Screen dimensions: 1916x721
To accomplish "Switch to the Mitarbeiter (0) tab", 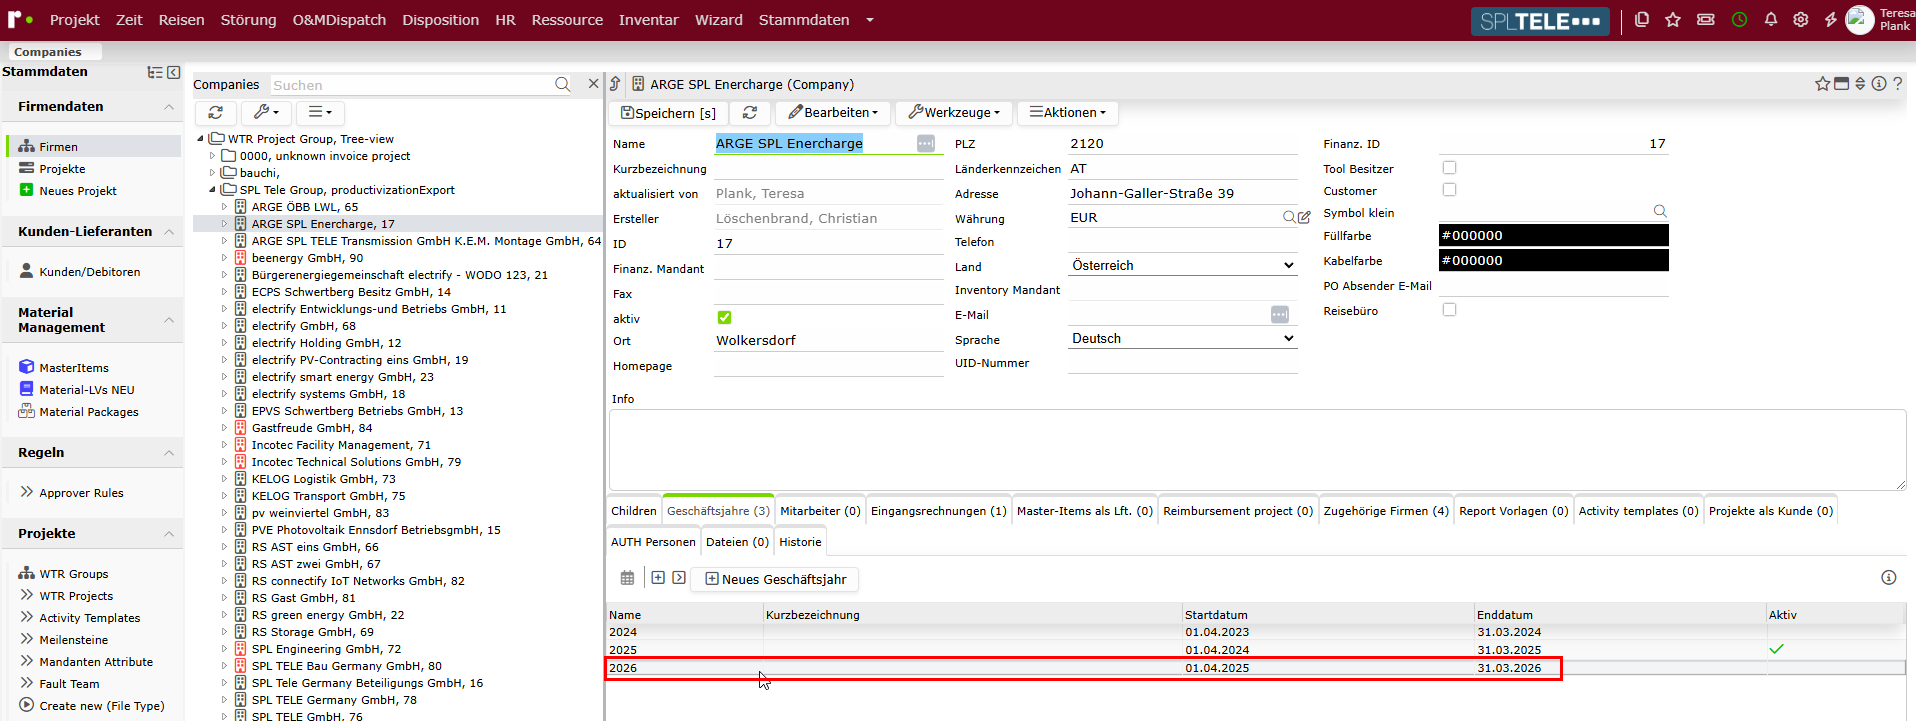I will (820, 511).
